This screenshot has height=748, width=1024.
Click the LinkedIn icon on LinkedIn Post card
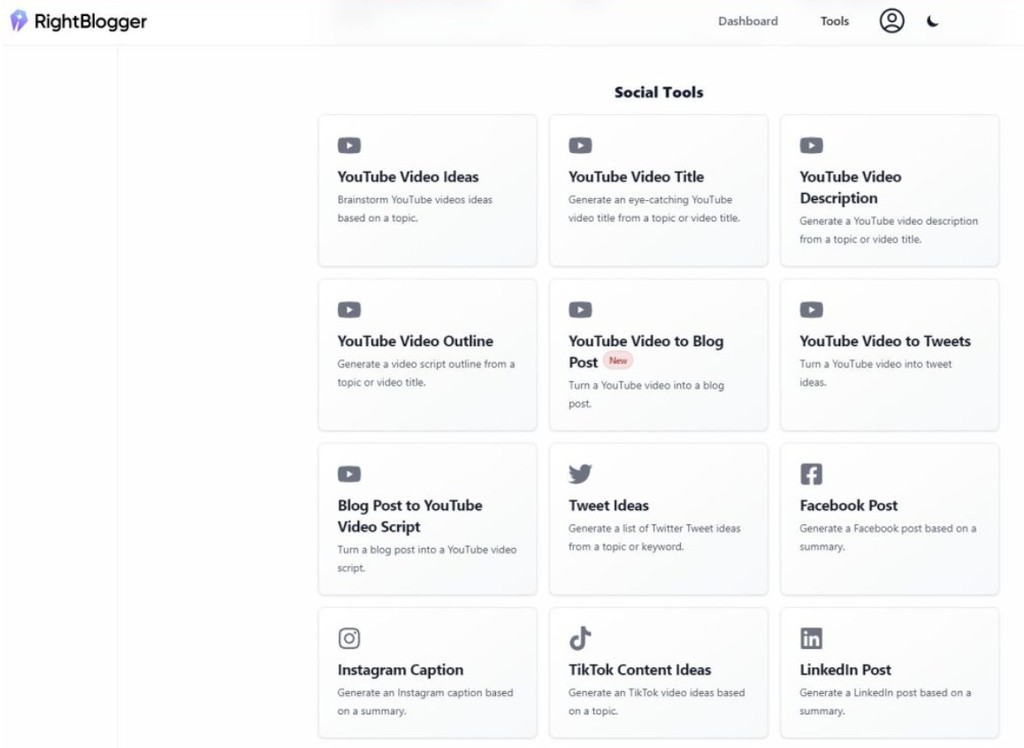(811, 638)
